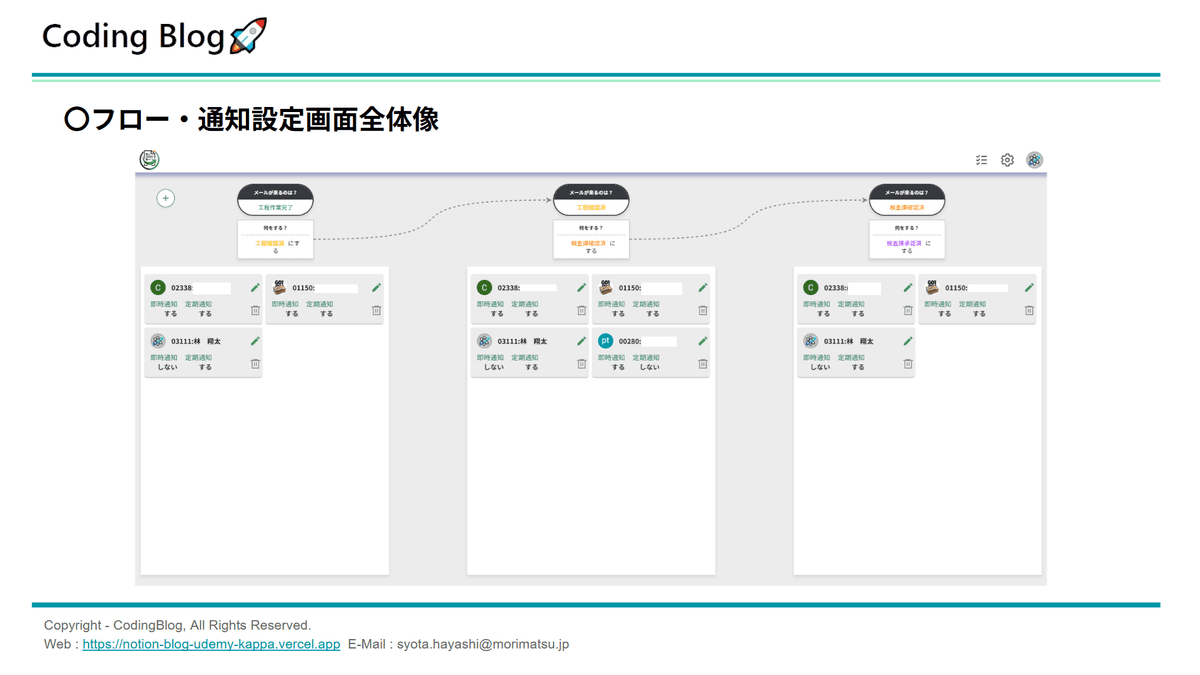Open the notion-blog-udemy-kappa.vercel.app link

(x=211, y=645)
